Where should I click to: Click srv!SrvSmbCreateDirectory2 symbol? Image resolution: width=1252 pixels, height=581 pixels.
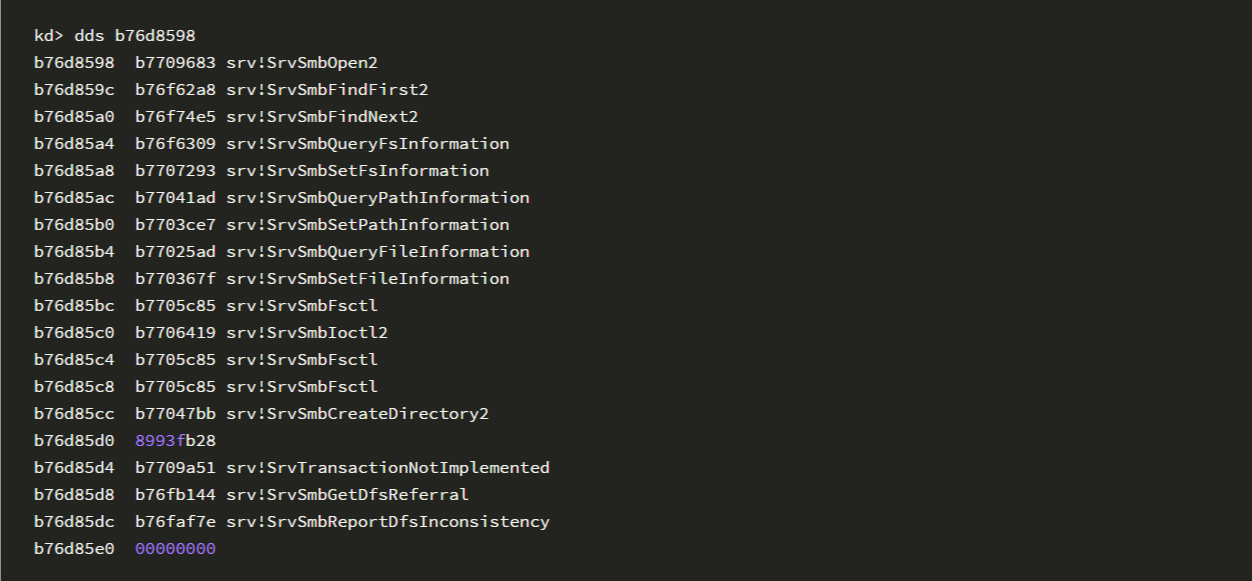point(357,414)
